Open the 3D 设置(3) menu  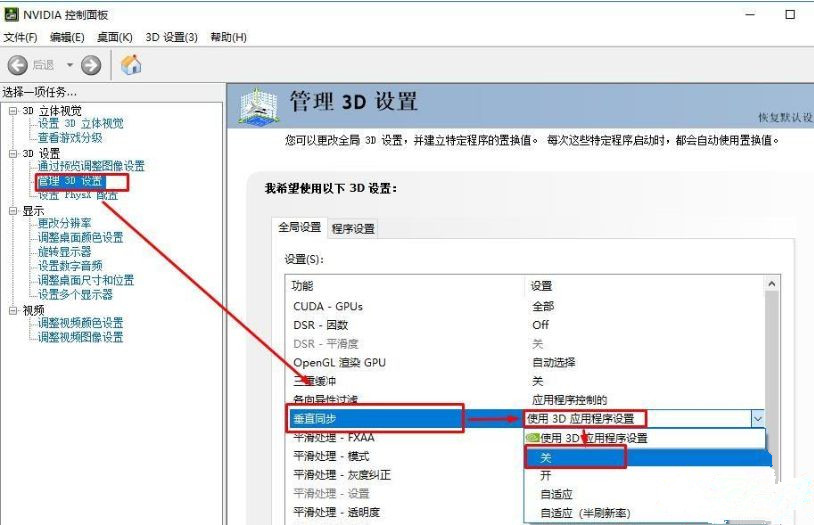click(x=171, y=37)
